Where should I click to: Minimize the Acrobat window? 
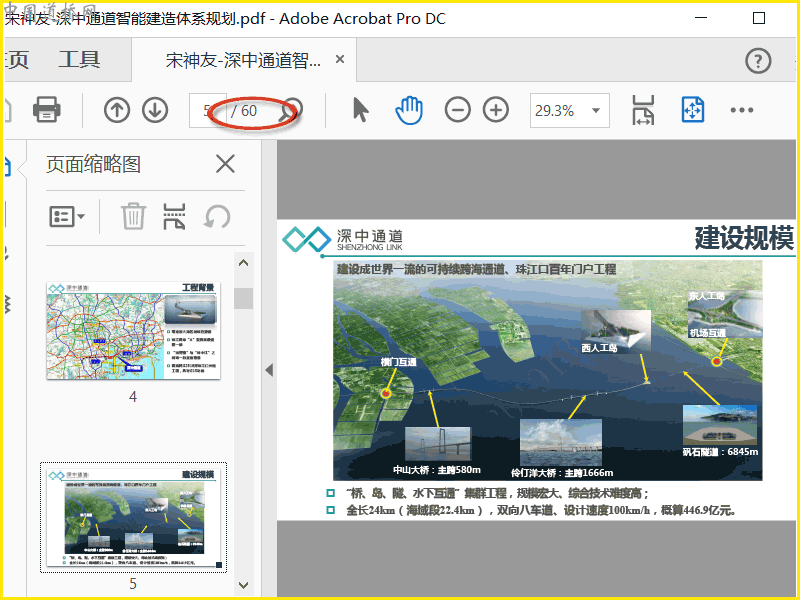[x=701, y=18]
